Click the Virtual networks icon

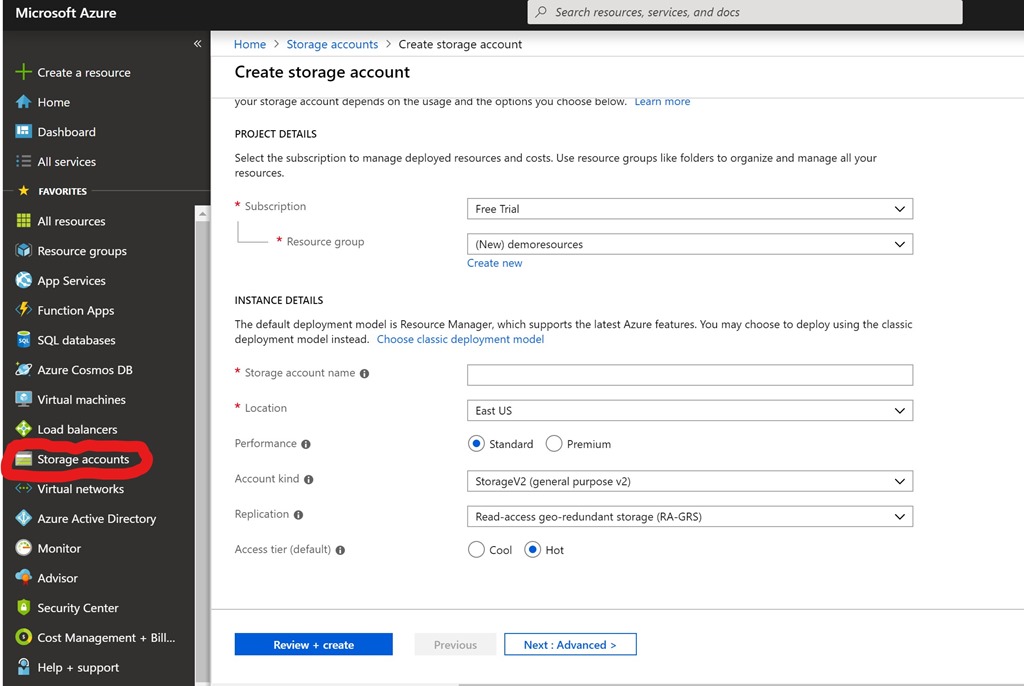(x=24, y=488)
